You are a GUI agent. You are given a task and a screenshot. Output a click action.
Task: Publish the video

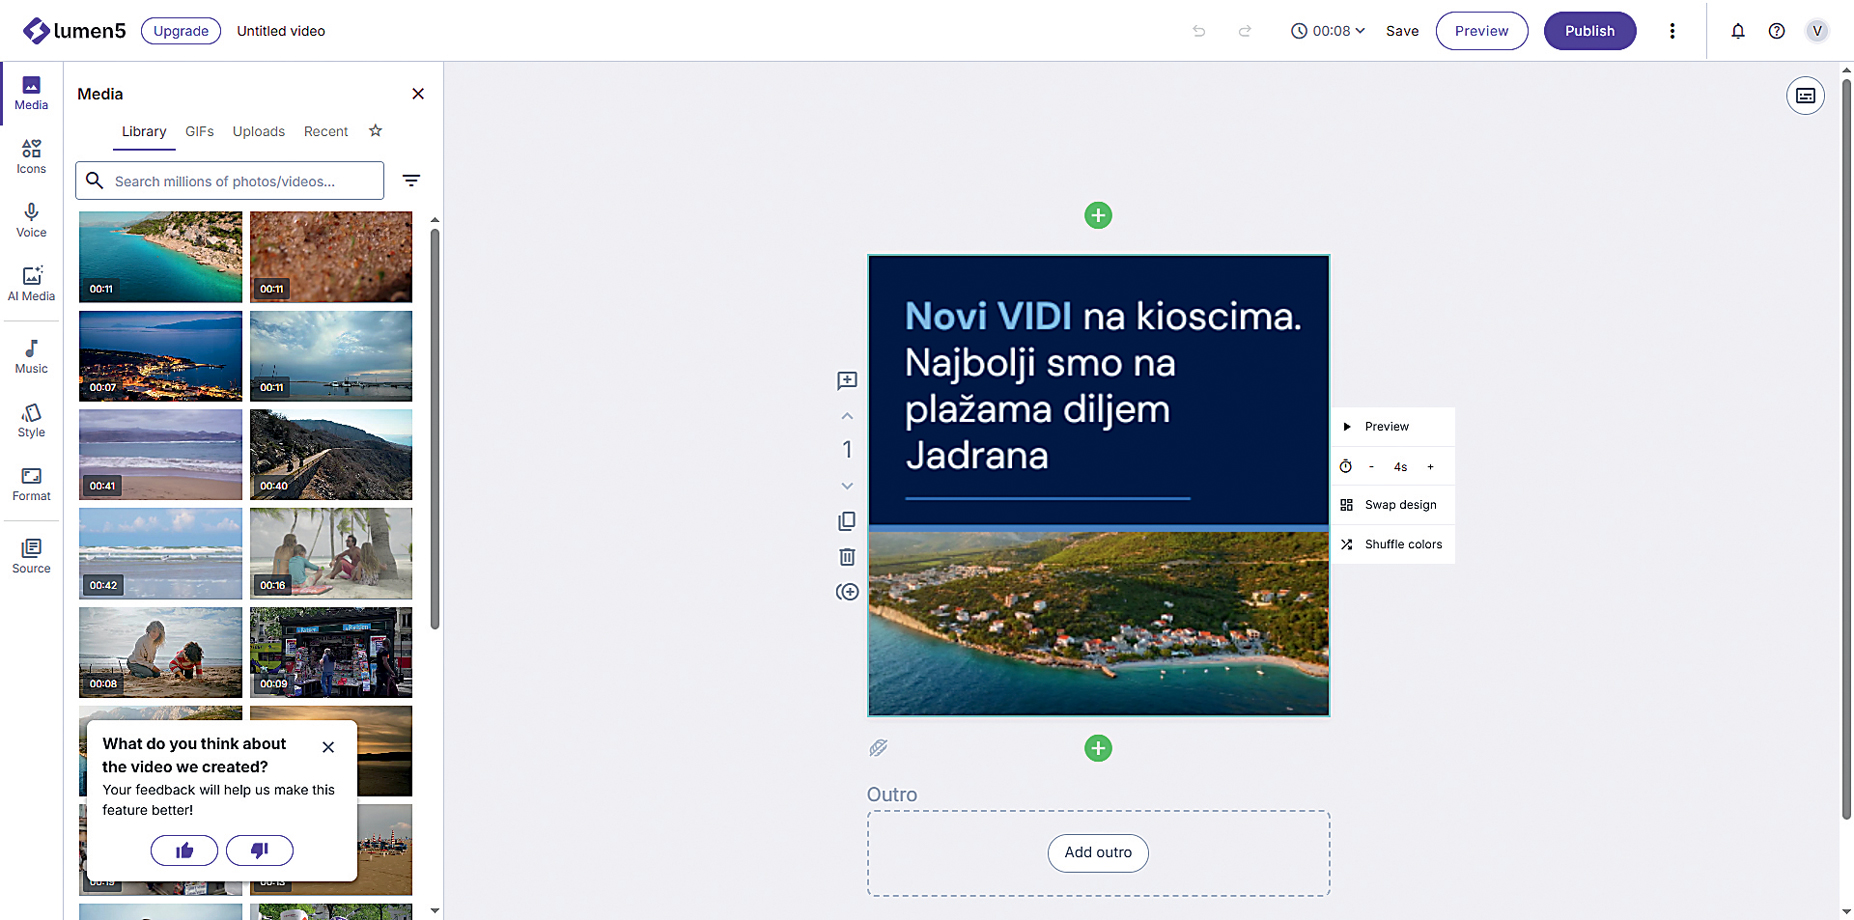(1589, 31)
